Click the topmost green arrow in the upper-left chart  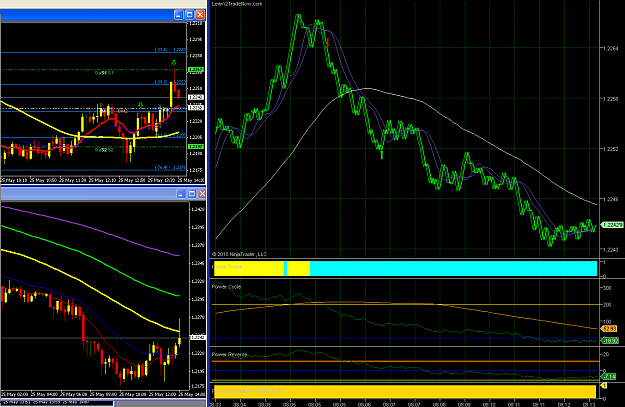coord(174,63)
